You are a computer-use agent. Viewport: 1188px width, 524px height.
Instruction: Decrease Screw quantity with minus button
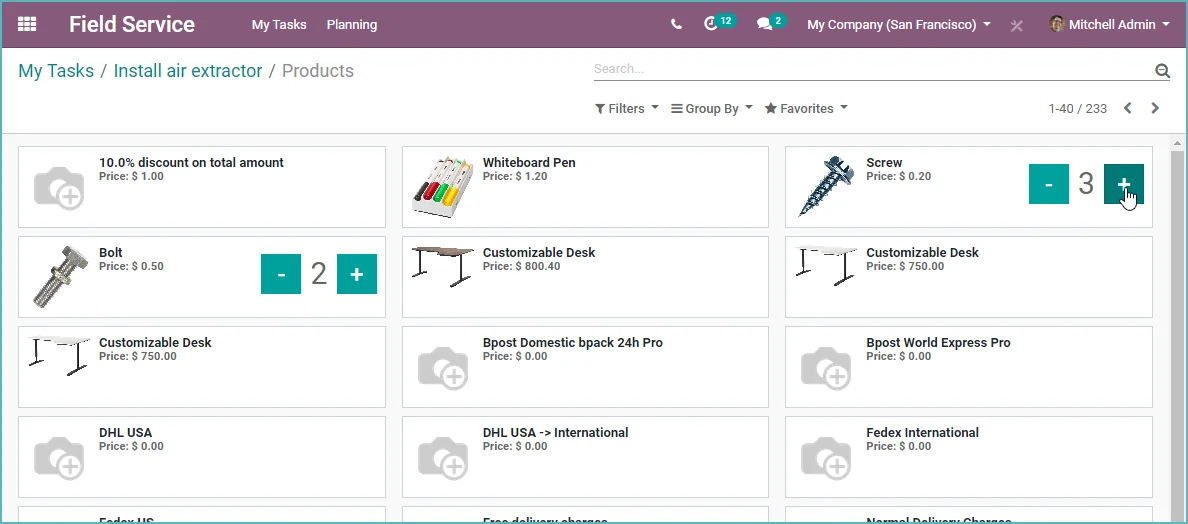(x=1049, y=184)
